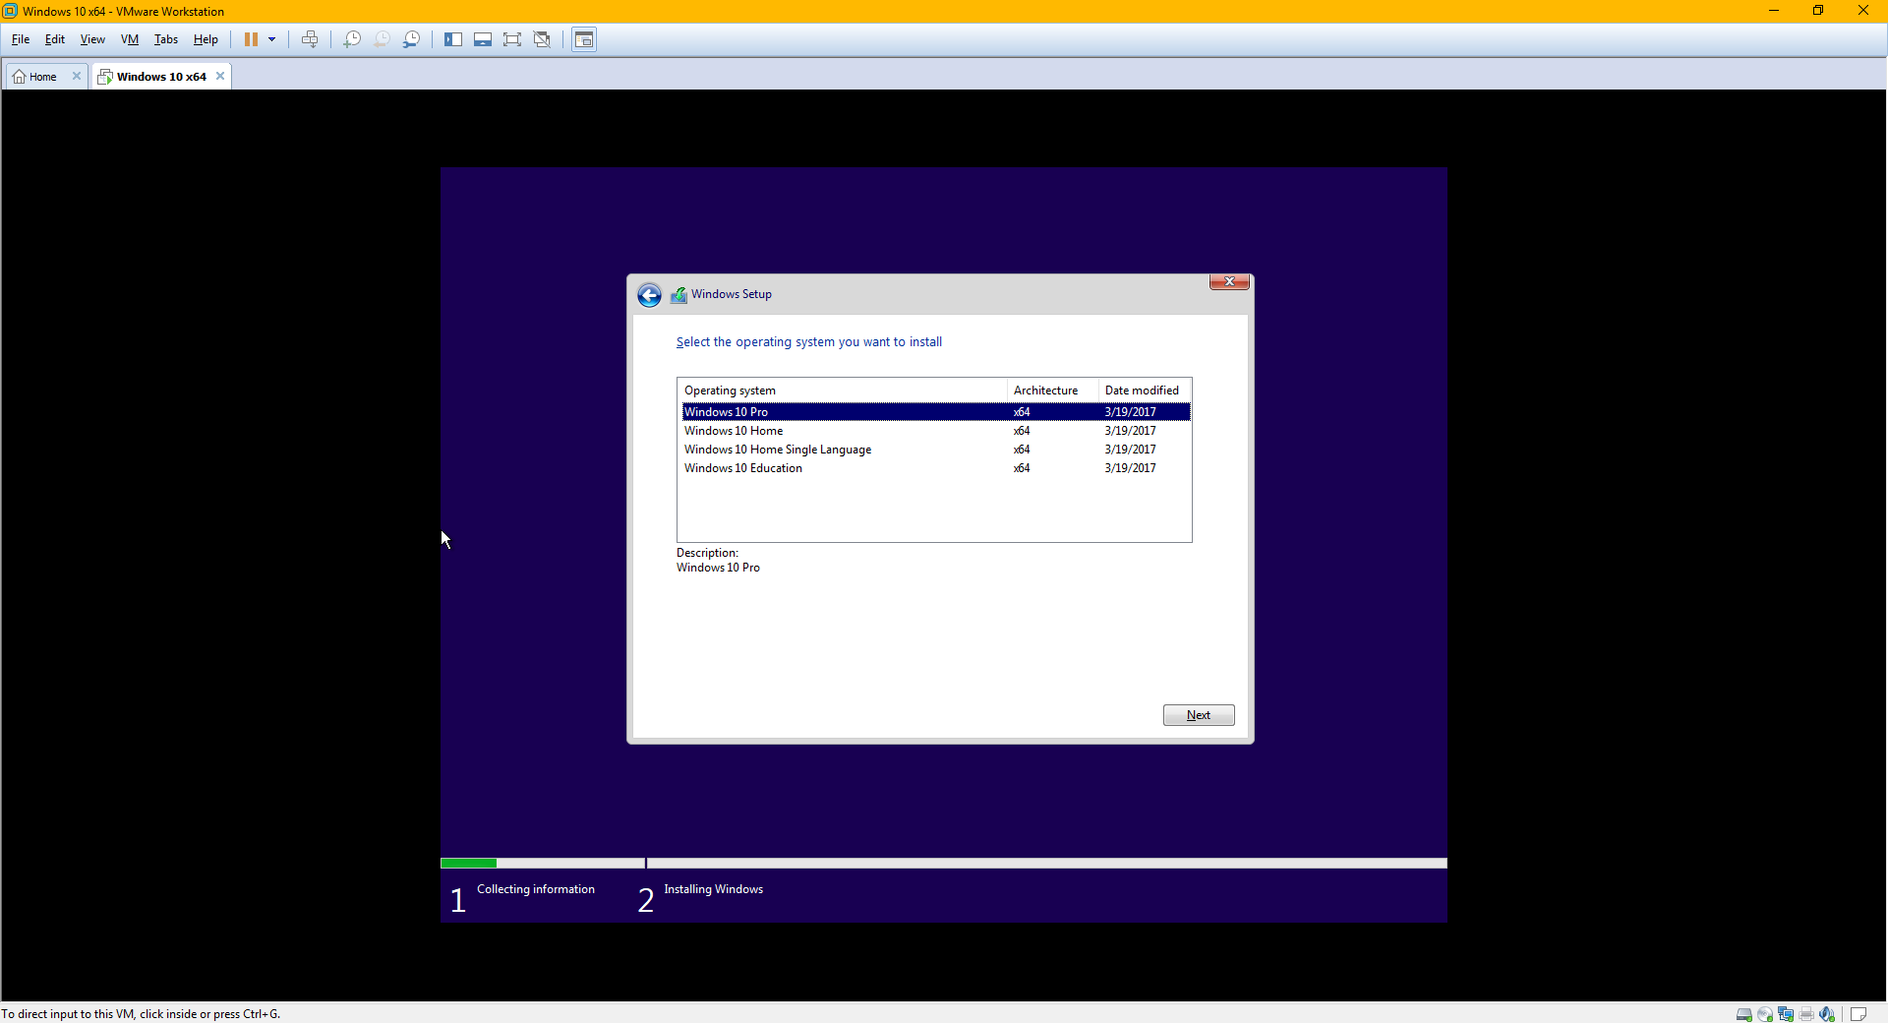Click Next in Windows Setup

[1198, 715]
